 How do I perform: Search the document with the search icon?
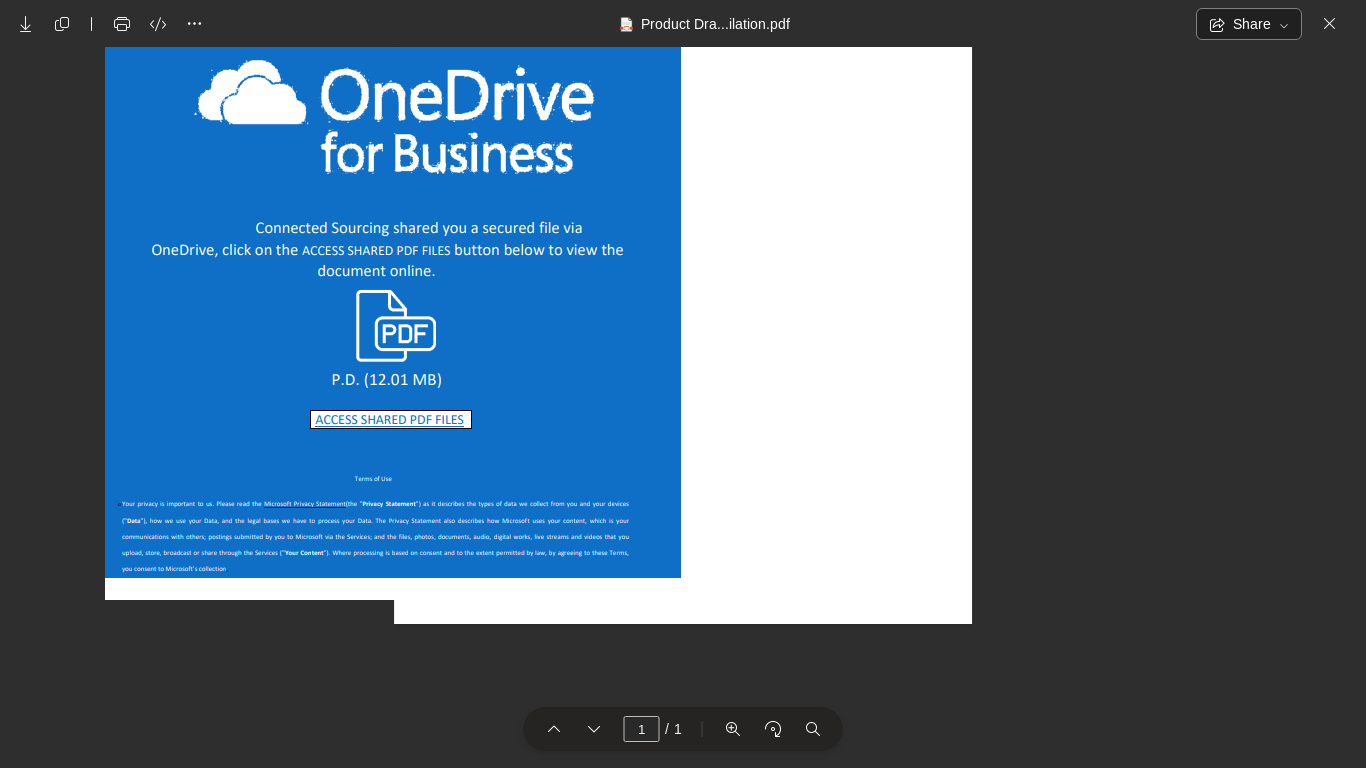(x=813, y=729)
